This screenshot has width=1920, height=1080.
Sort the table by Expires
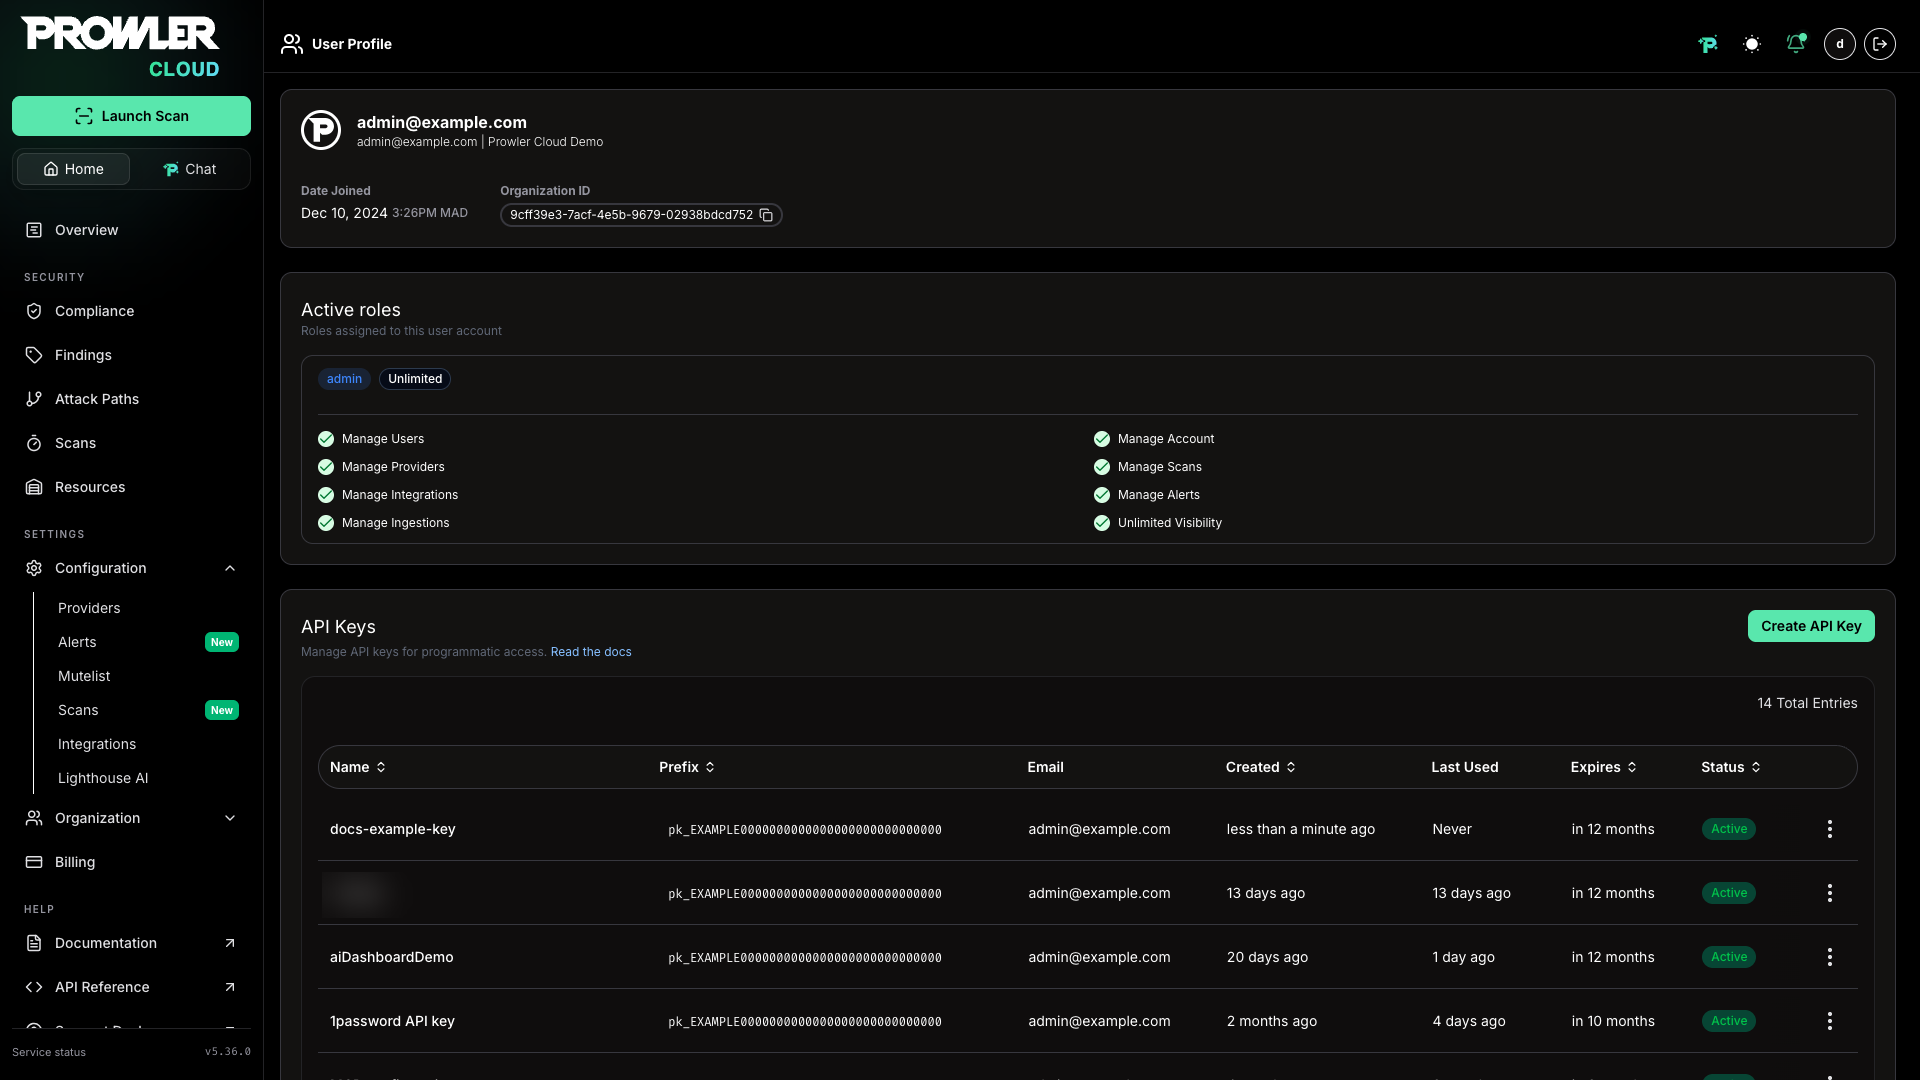pyautogui.click(x=1604, y=767)
